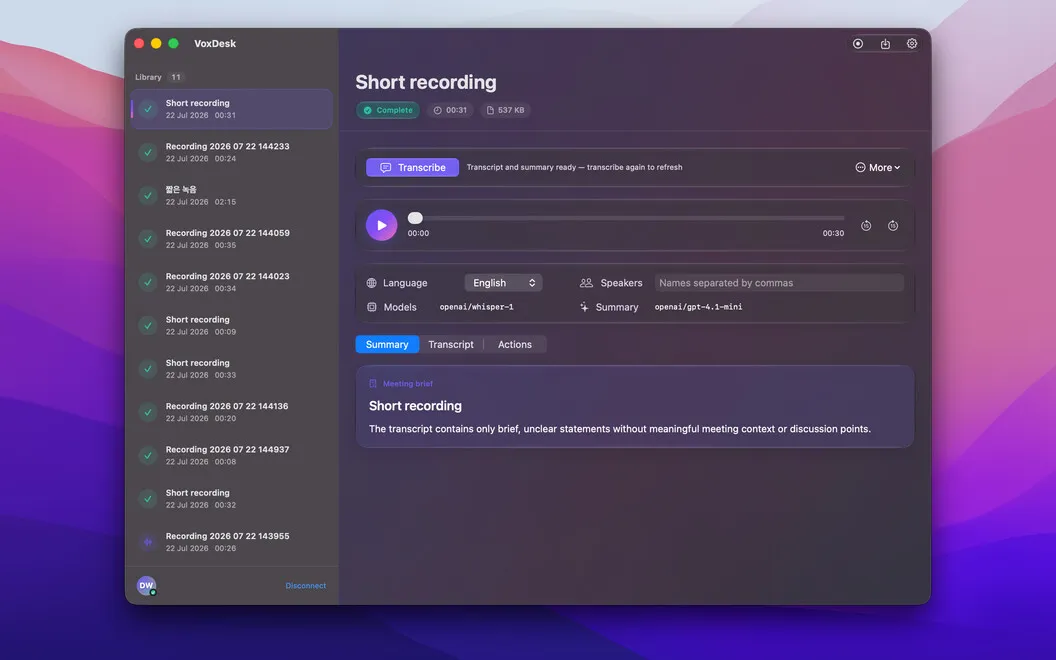Click the Short recording main title
1056x660 pixels.
426,82
